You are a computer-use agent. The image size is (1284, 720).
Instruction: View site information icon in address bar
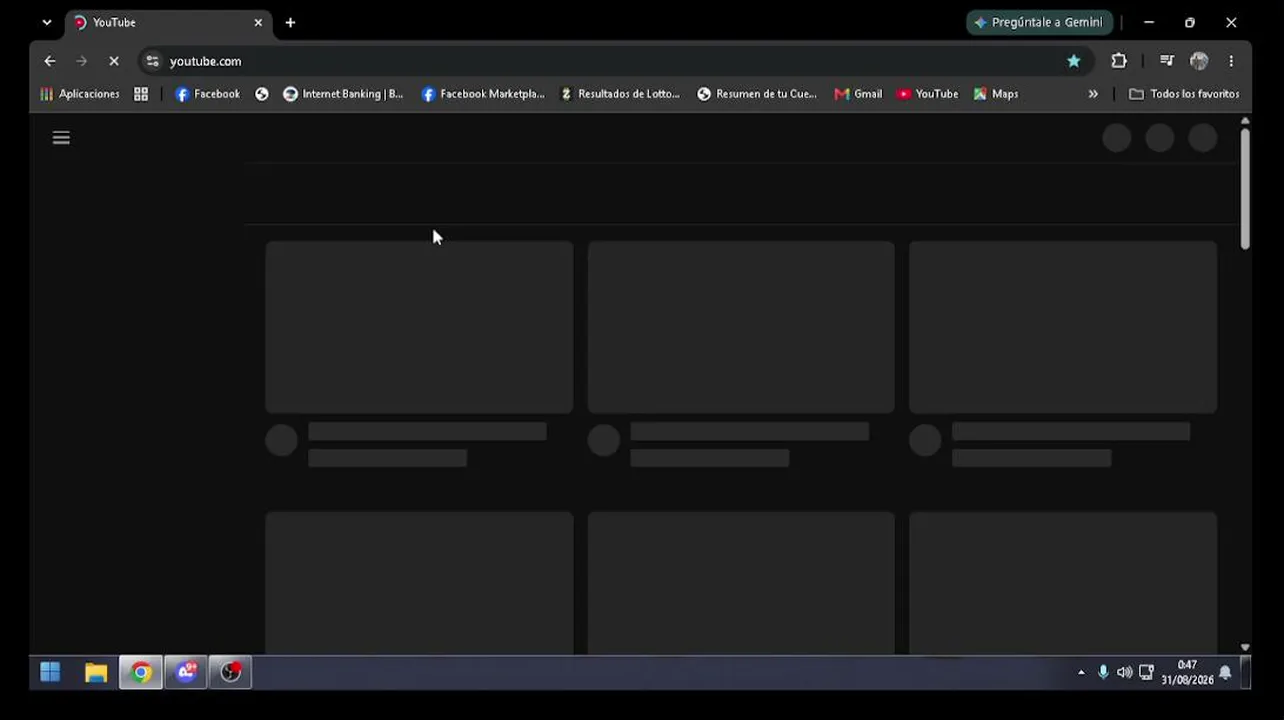click(x=152, y=61)
